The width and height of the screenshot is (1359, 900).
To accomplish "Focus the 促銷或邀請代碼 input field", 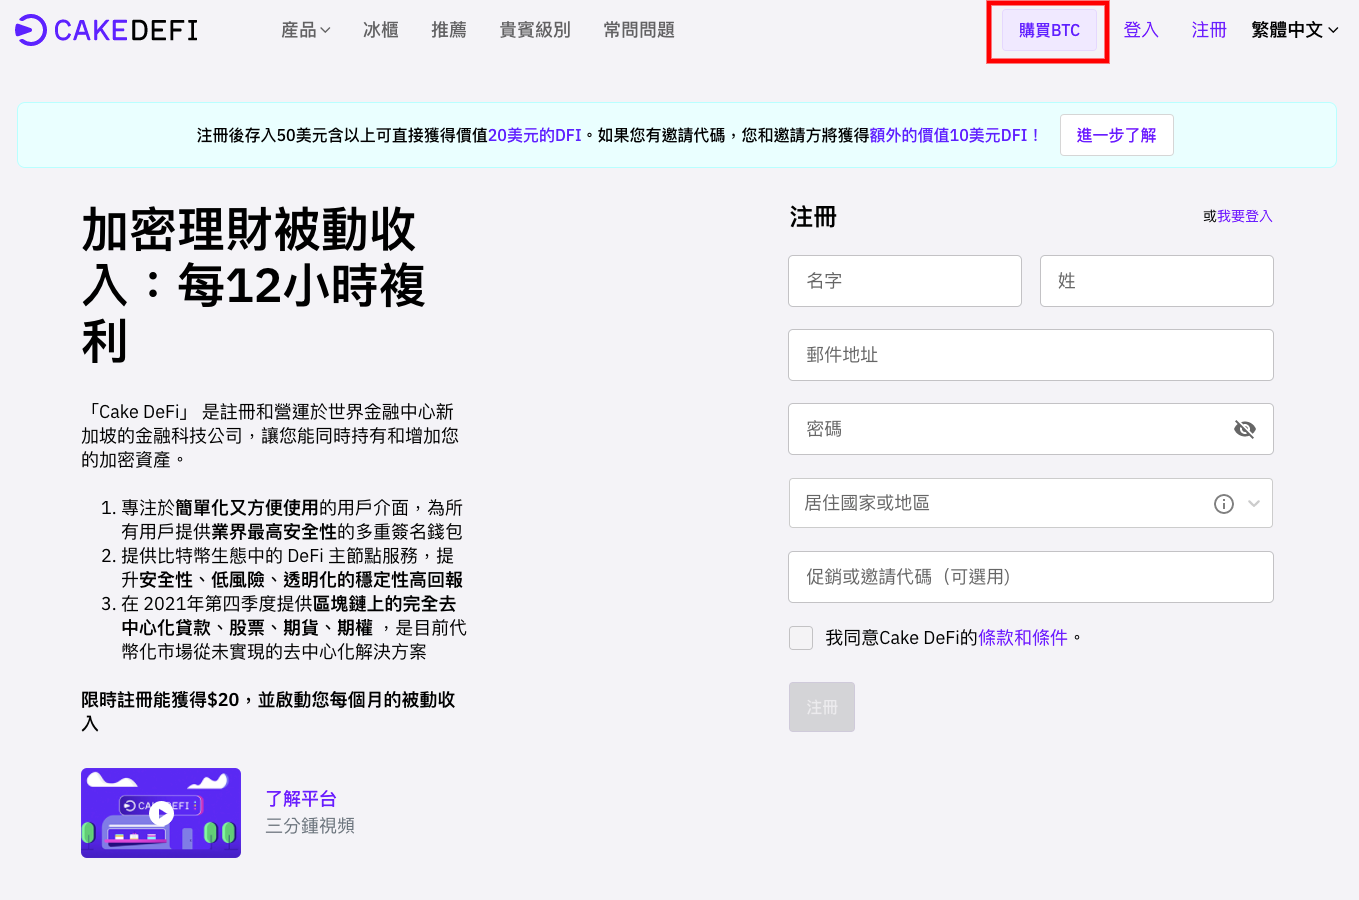I will pos(1031,577).
